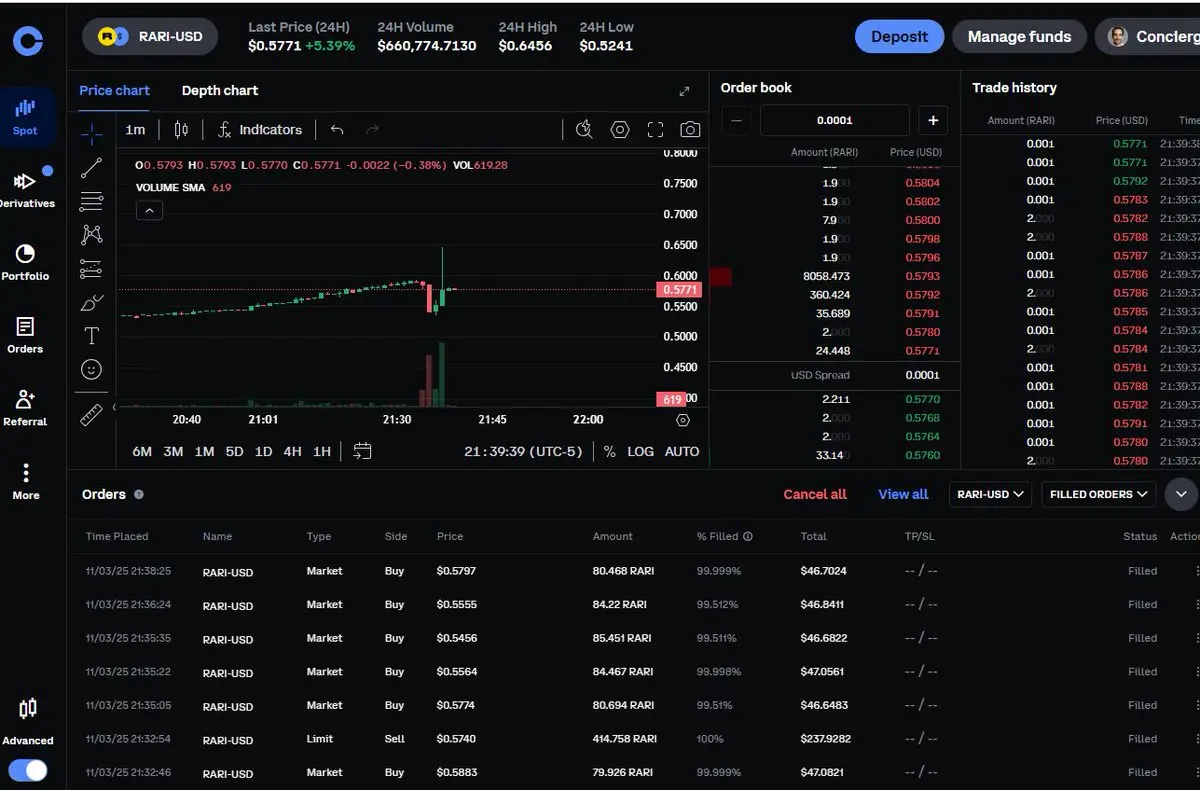Select the text annotation tool
The width and height of the screenshot is (1200, 790).
[91, 336]
